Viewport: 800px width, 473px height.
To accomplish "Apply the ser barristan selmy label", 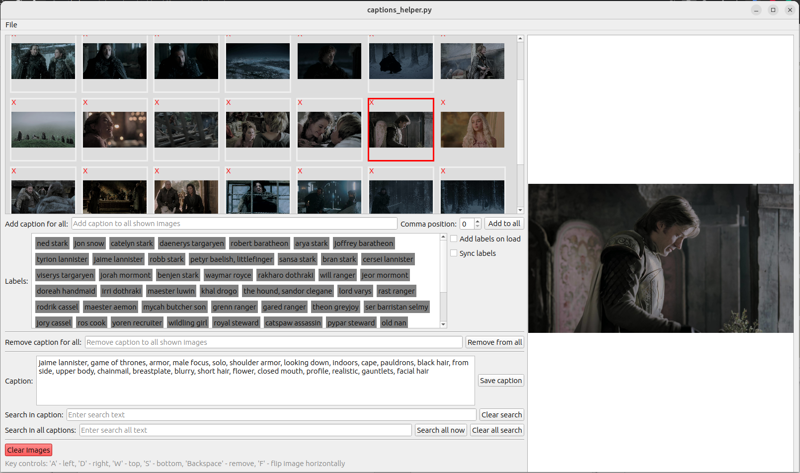I will pos(396,307).
